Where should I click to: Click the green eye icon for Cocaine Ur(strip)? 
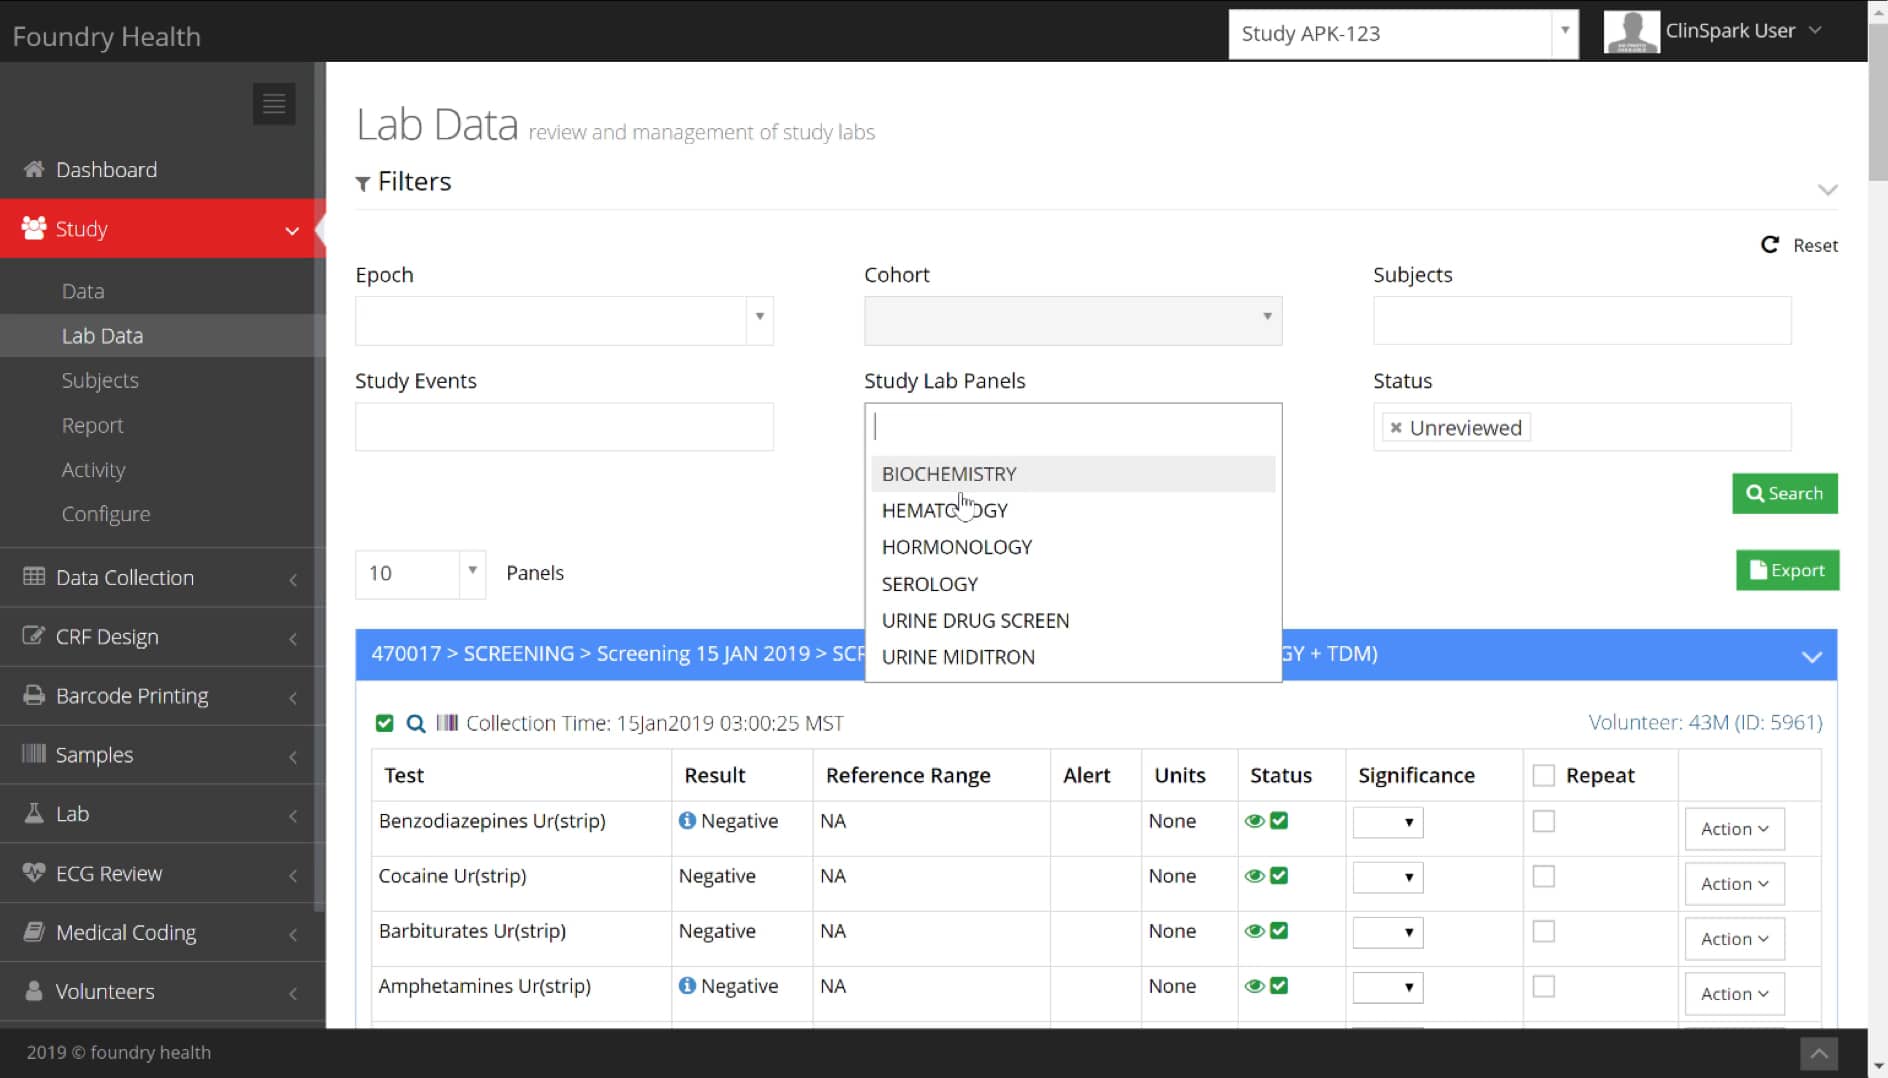pyautogui.click(x=1254, y=876)
